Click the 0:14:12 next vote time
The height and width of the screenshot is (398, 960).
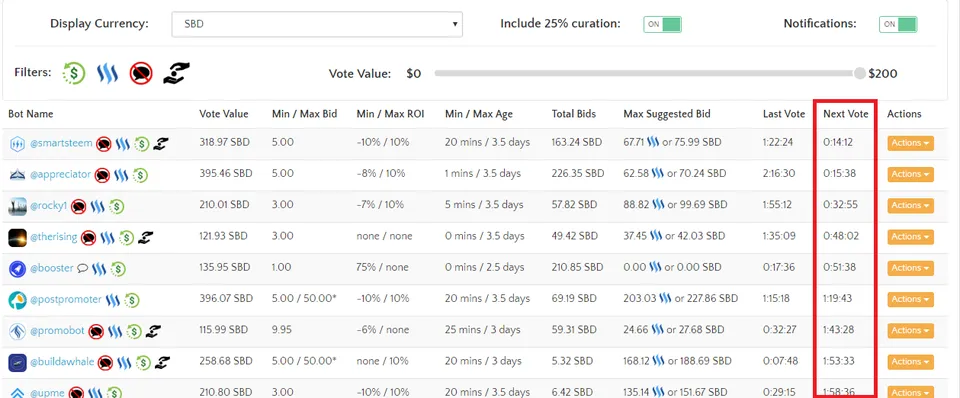tap(838, 143)
